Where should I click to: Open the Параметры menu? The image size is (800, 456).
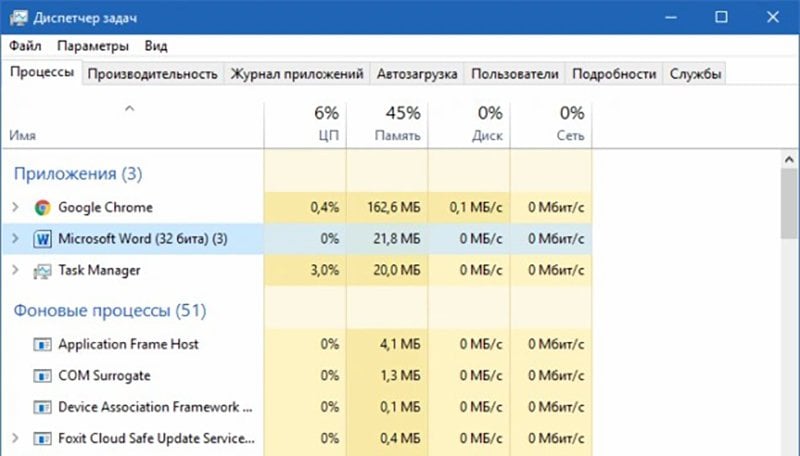click(93, 46)
